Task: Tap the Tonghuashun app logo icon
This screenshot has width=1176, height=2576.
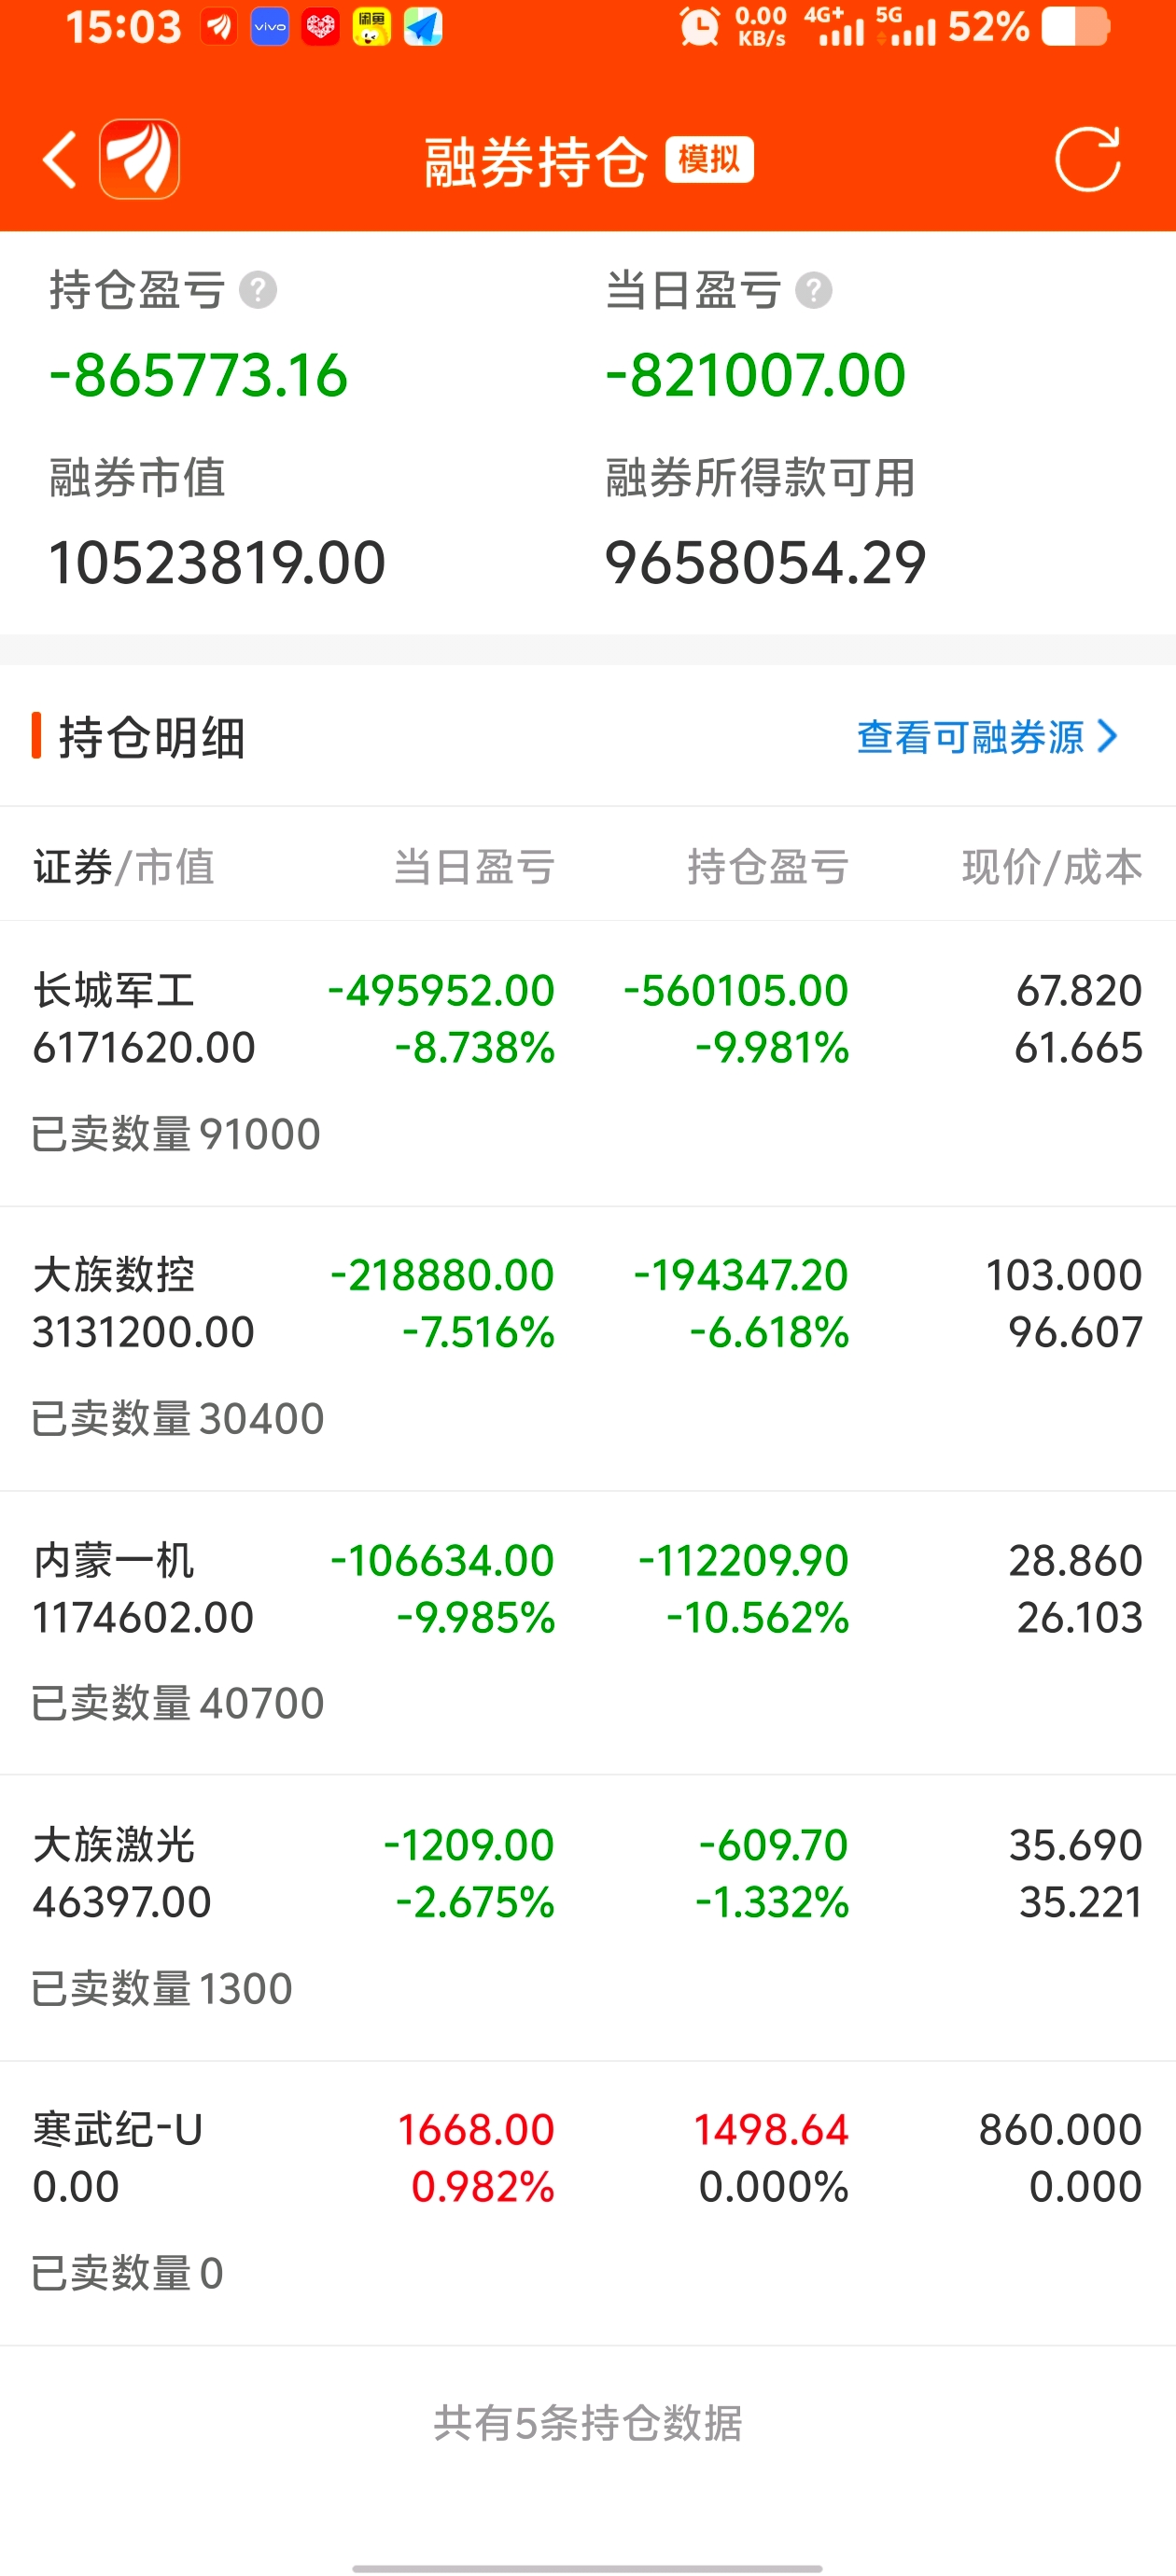Action: pos(139,159)
